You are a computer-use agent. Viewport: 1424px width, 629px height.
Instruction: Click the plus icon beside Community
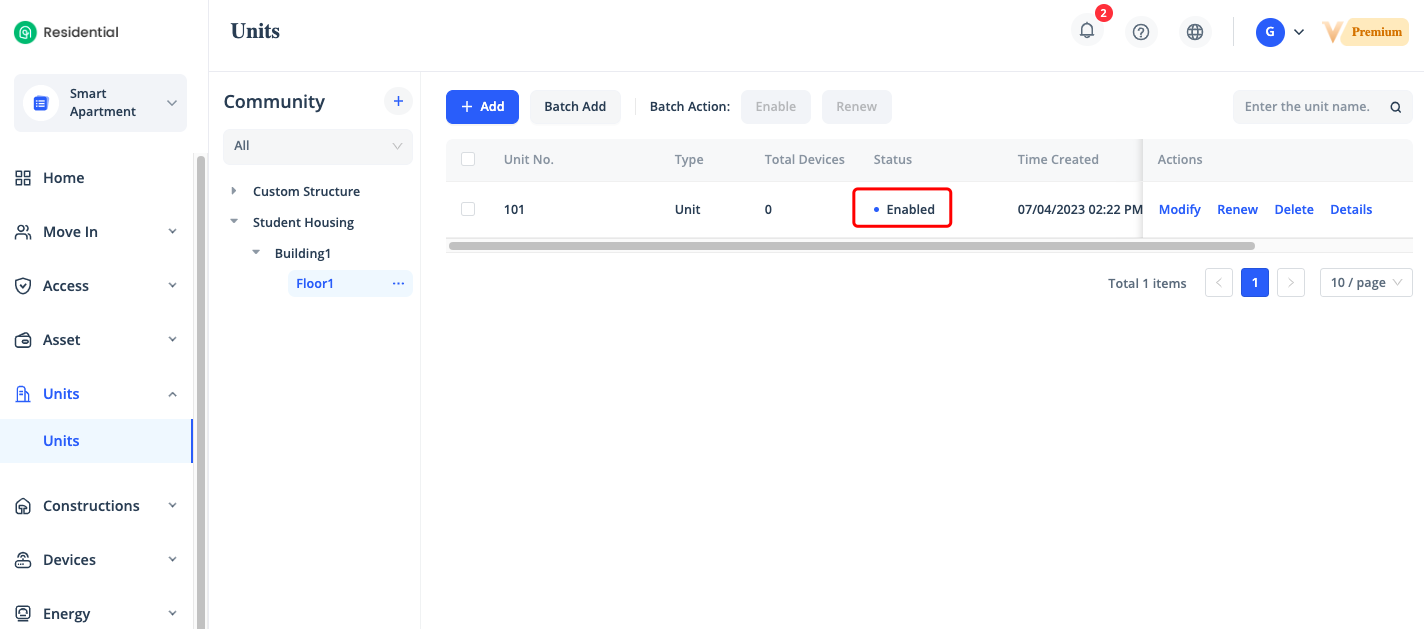pos(398,101)
